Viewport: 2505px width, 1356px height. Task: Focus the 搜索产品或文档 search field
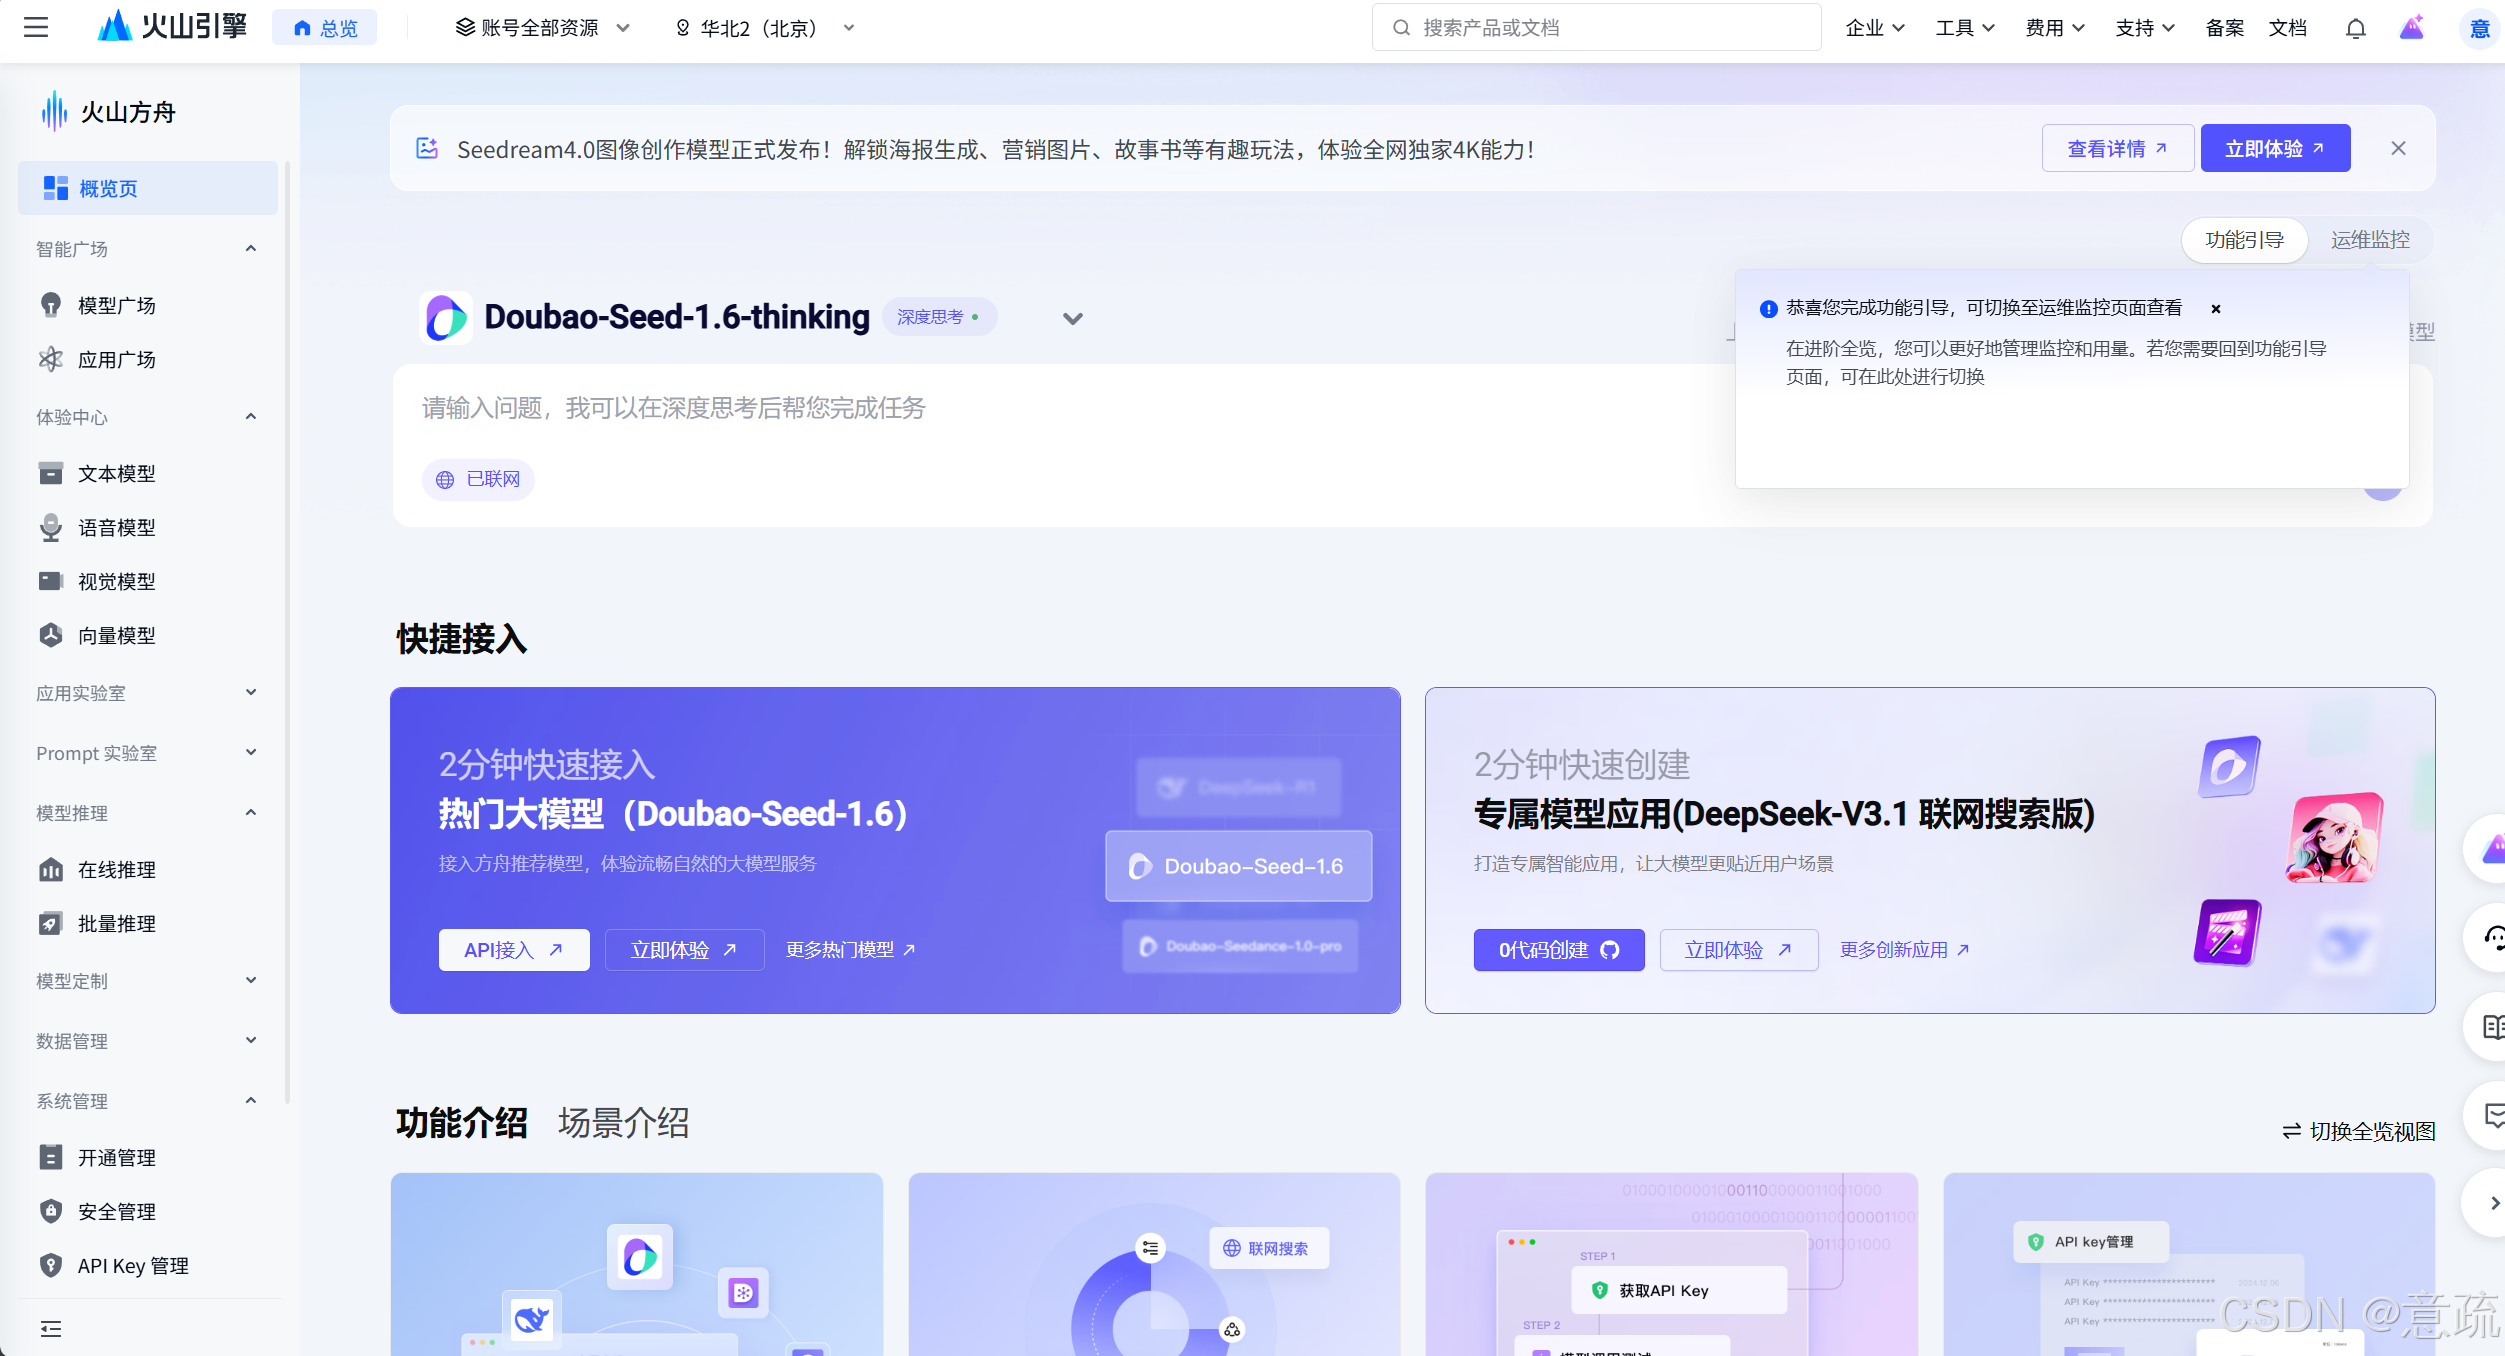(x=1596, y=28)
